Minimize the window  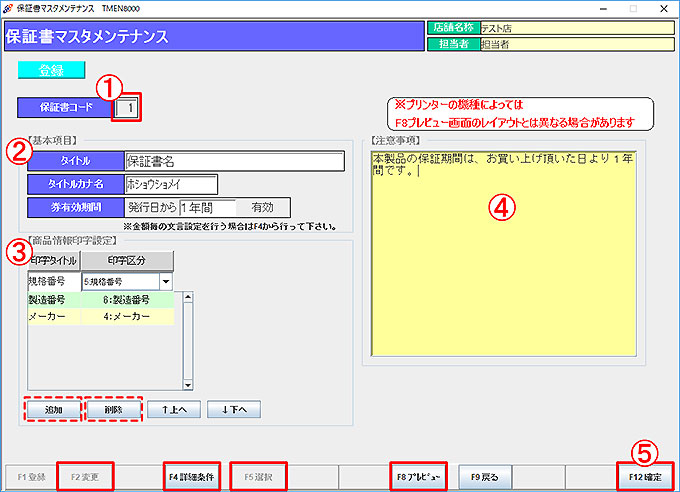tap(603, 9)
